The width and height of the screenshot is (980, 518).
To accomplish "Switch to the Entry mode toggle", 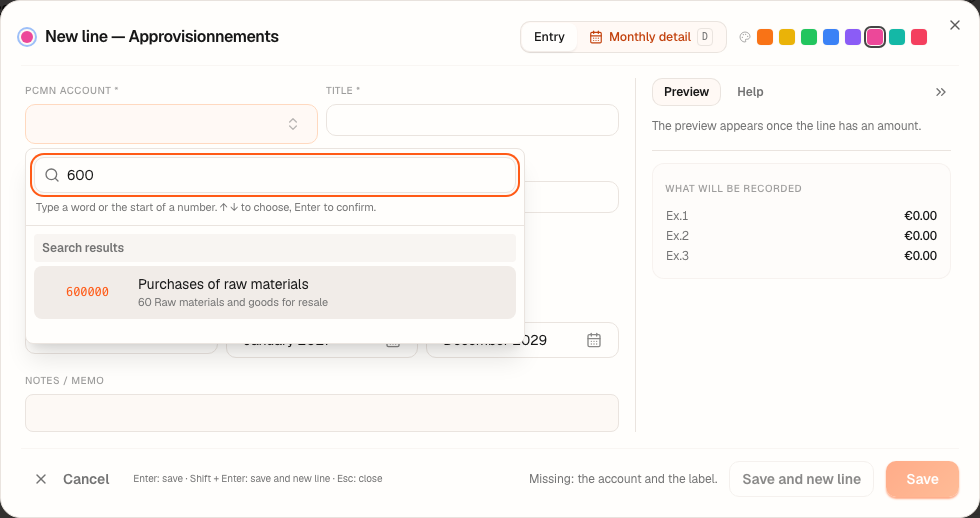I will [x=549, y=37].
